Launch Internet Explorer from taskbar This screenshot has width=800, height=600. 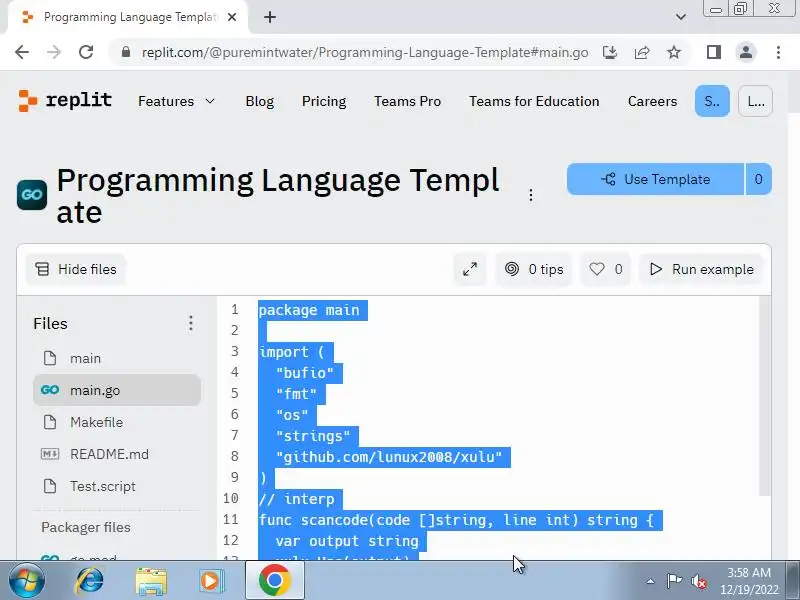[x=89, y=581]
